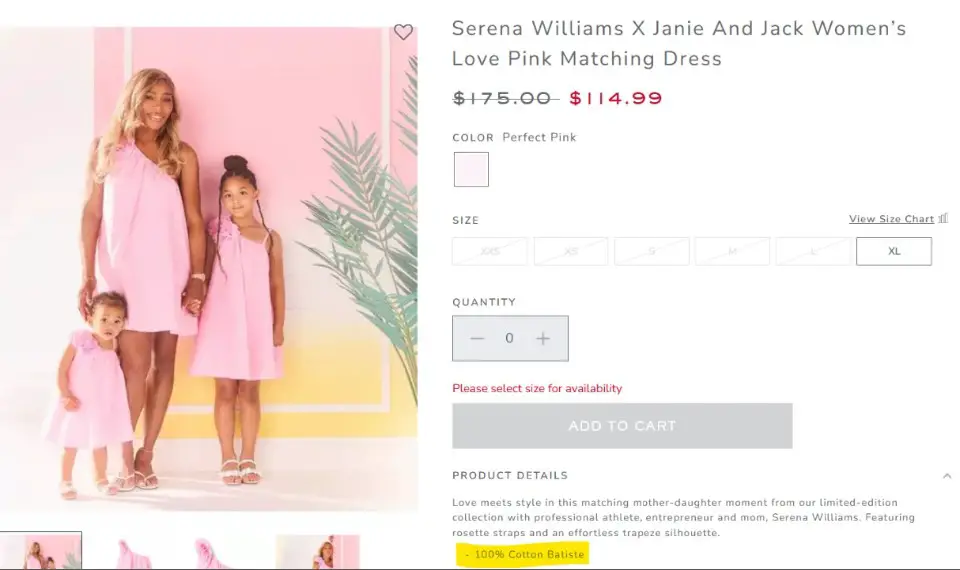
Task: Open the second dress thumbnail
Action: click(135, 554)
